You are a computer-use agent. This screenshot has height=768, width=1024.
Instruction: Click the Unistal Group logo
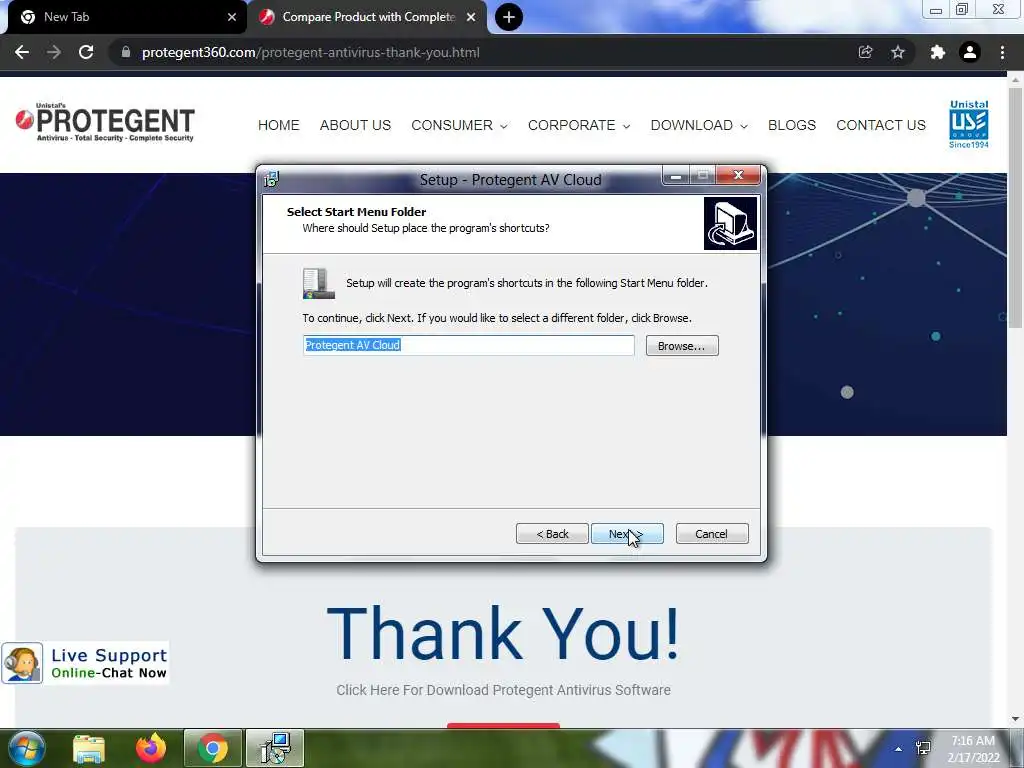click(968, 124)
